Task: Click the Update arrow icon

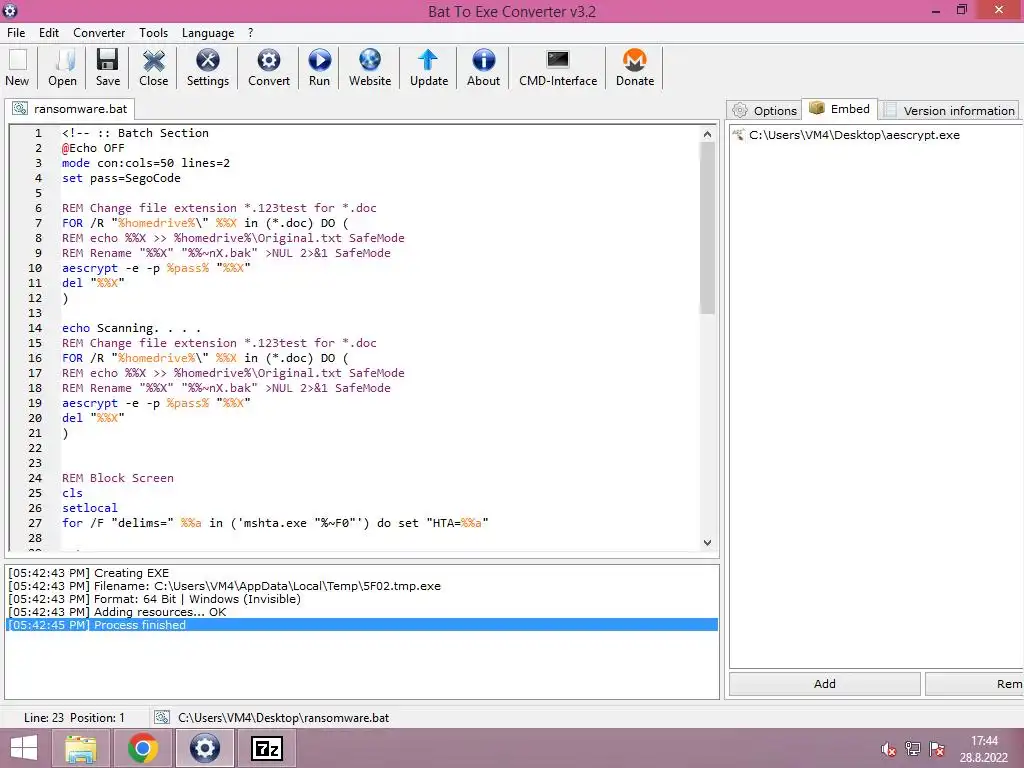Action: click(x=428, y=60)
